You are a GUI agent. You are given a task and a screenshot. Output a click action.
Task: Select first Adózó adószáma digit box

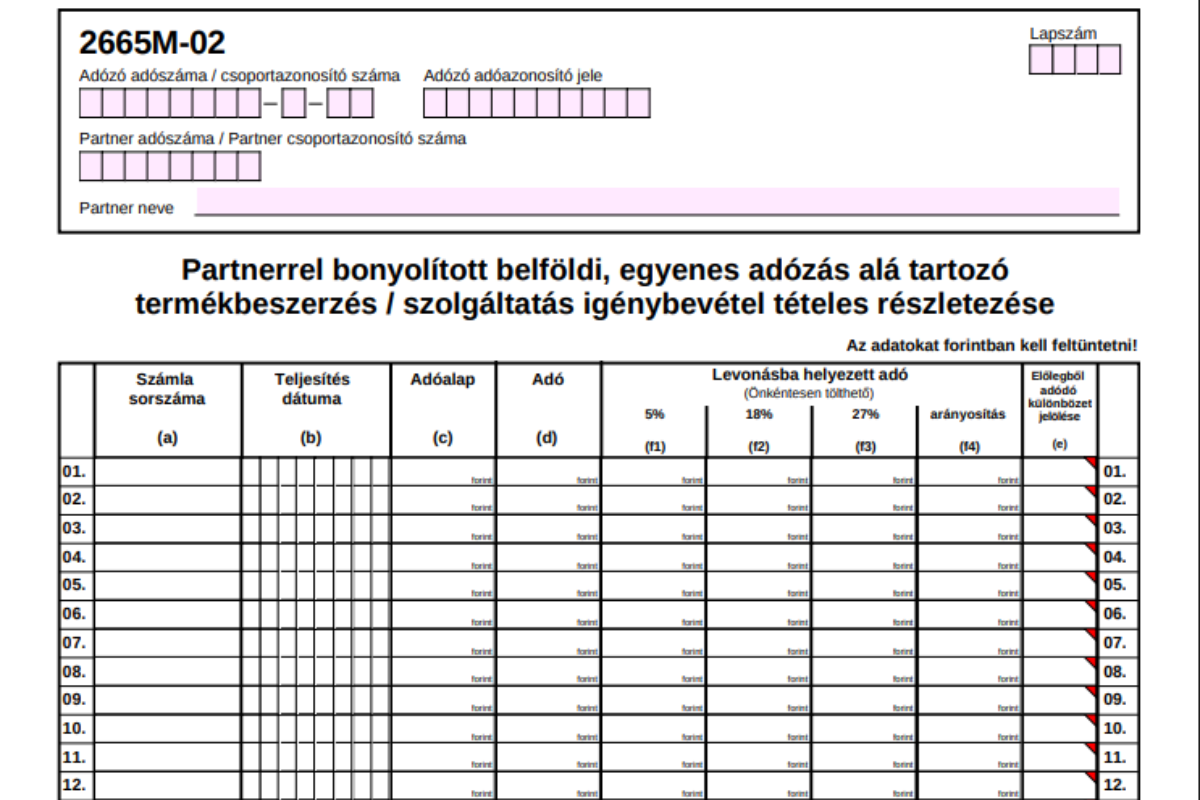click(91, 104)
